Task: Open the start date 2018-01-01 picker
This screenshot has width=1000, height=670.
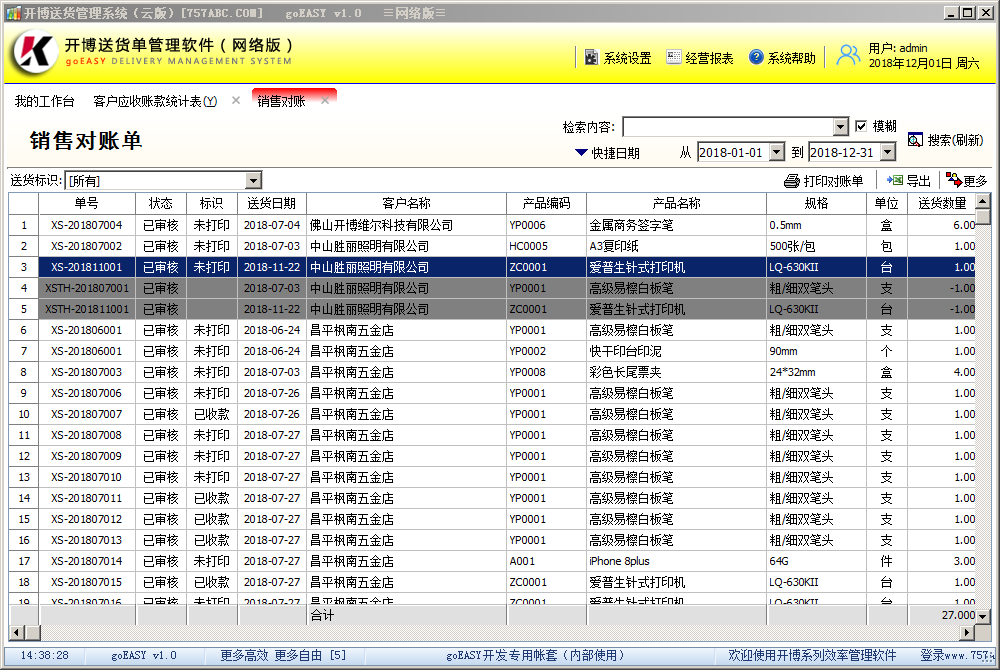Action: pyautogui.click(x=777, y=153)
